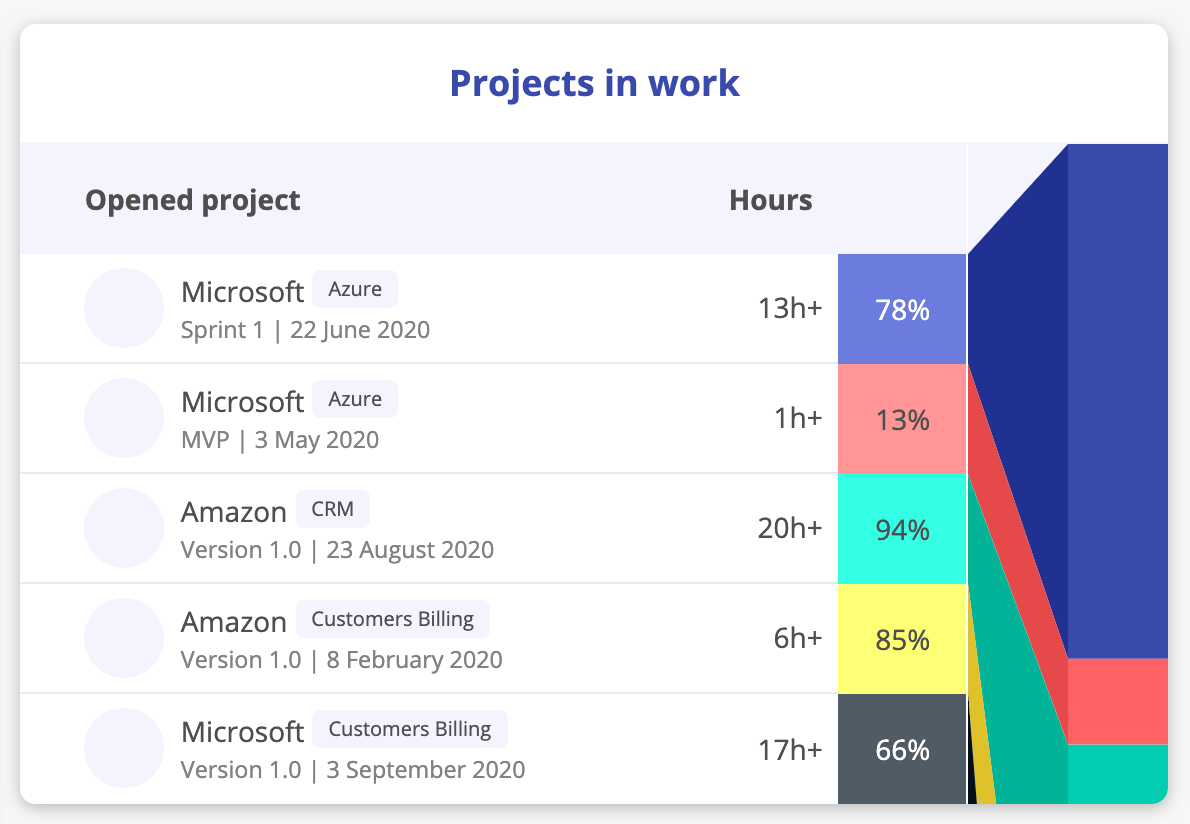Click the red 13% percentage cell

pos(901,420)
